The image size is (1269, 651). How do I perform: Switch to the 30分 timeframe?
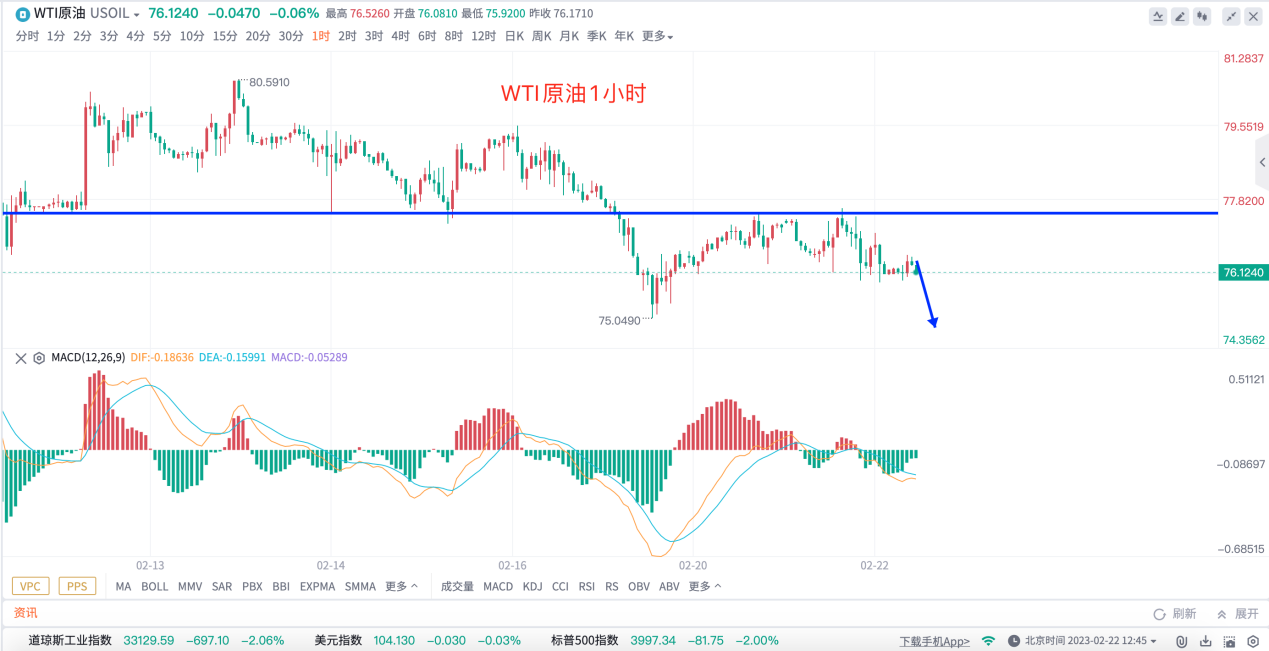coord(291,36)
